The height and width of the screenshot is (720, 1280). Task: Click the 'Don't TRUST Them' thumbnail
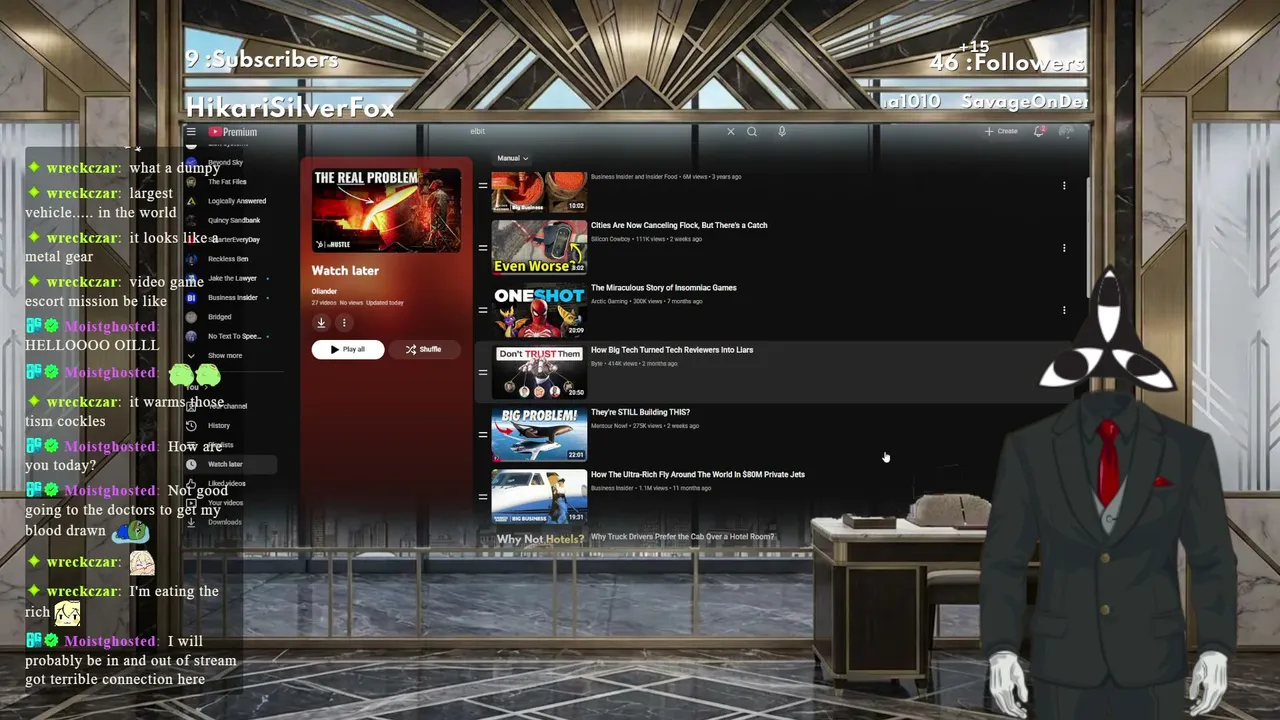[x=539, y=372]
